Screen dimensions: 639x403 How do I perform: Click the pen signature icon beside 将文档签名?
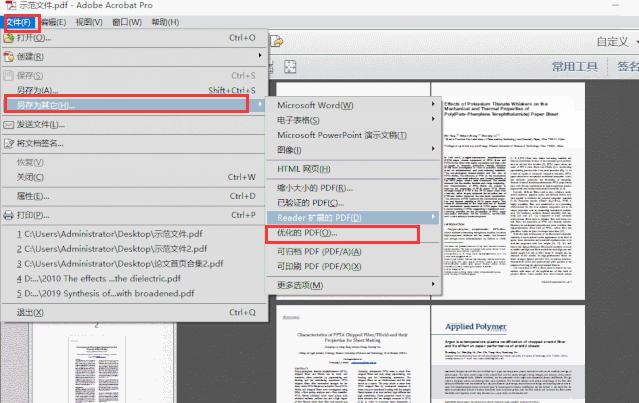pos(9,143)
